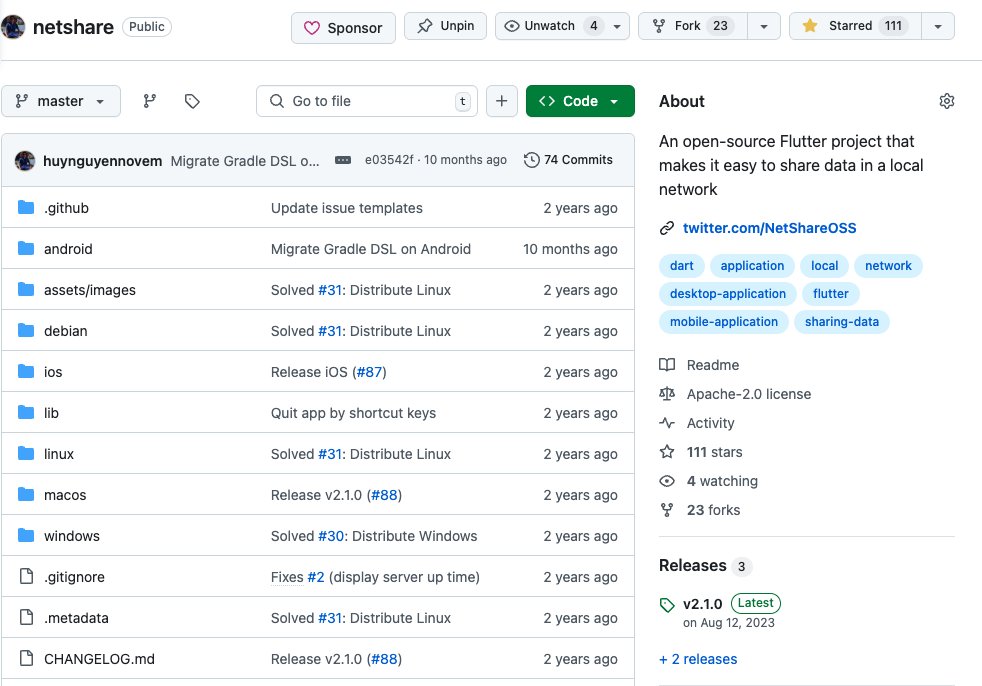
Task: Unstar the repository via Starred button
Action: [853, 26]
